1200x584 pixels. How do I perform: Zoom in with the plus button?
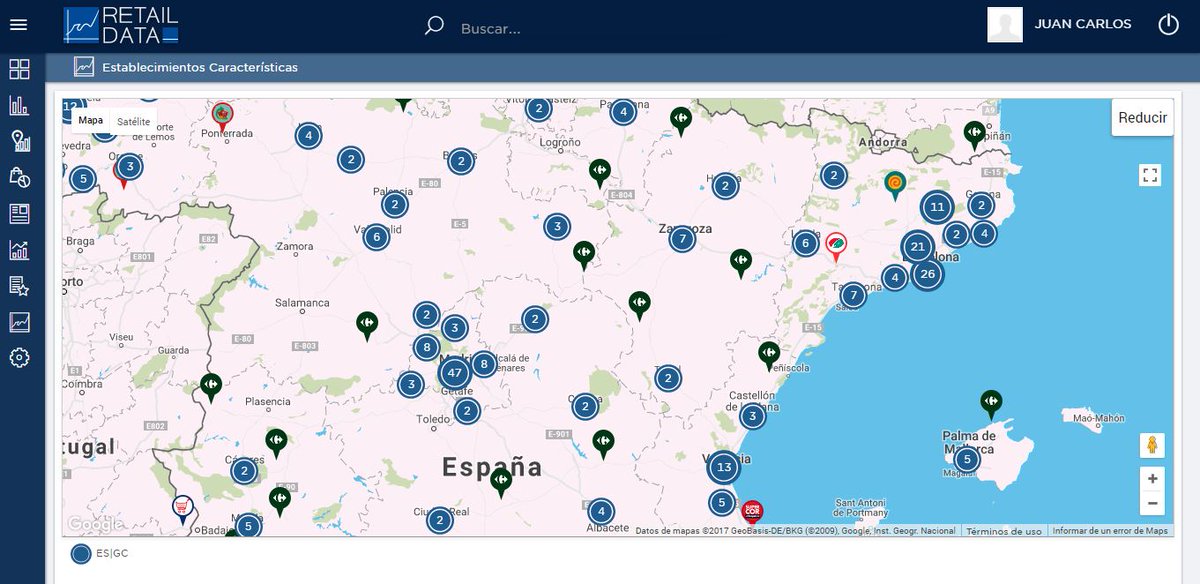point(1152,479)
